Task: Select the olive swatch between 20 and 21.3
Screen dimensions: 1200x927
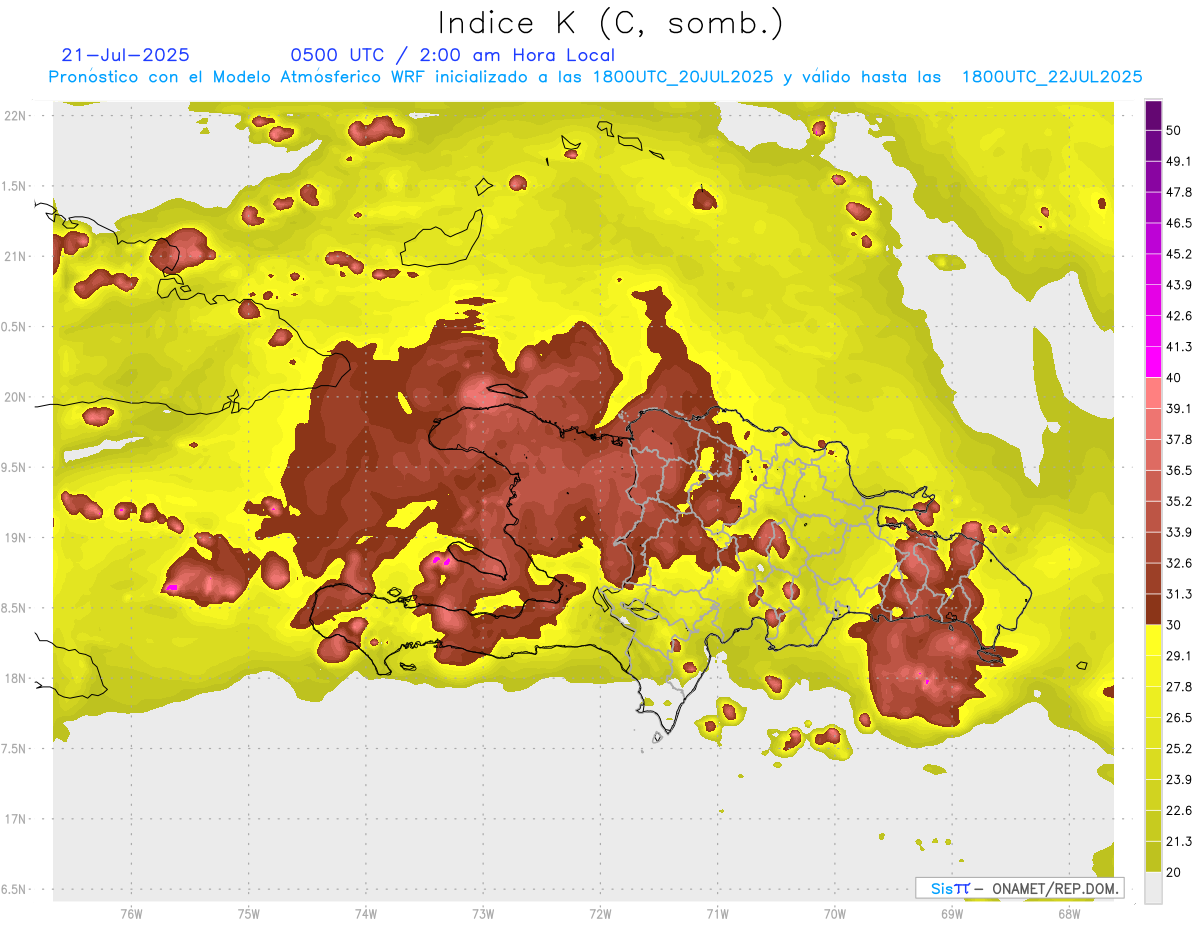Action: pos(1153,857)
